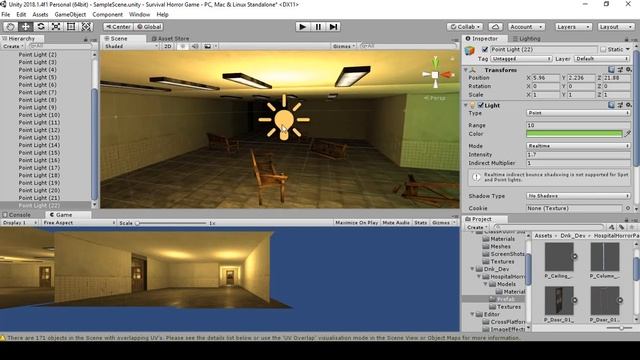Open Transform component settings gear
Viewport: 640px width, 360px height.
click(628, 70)
